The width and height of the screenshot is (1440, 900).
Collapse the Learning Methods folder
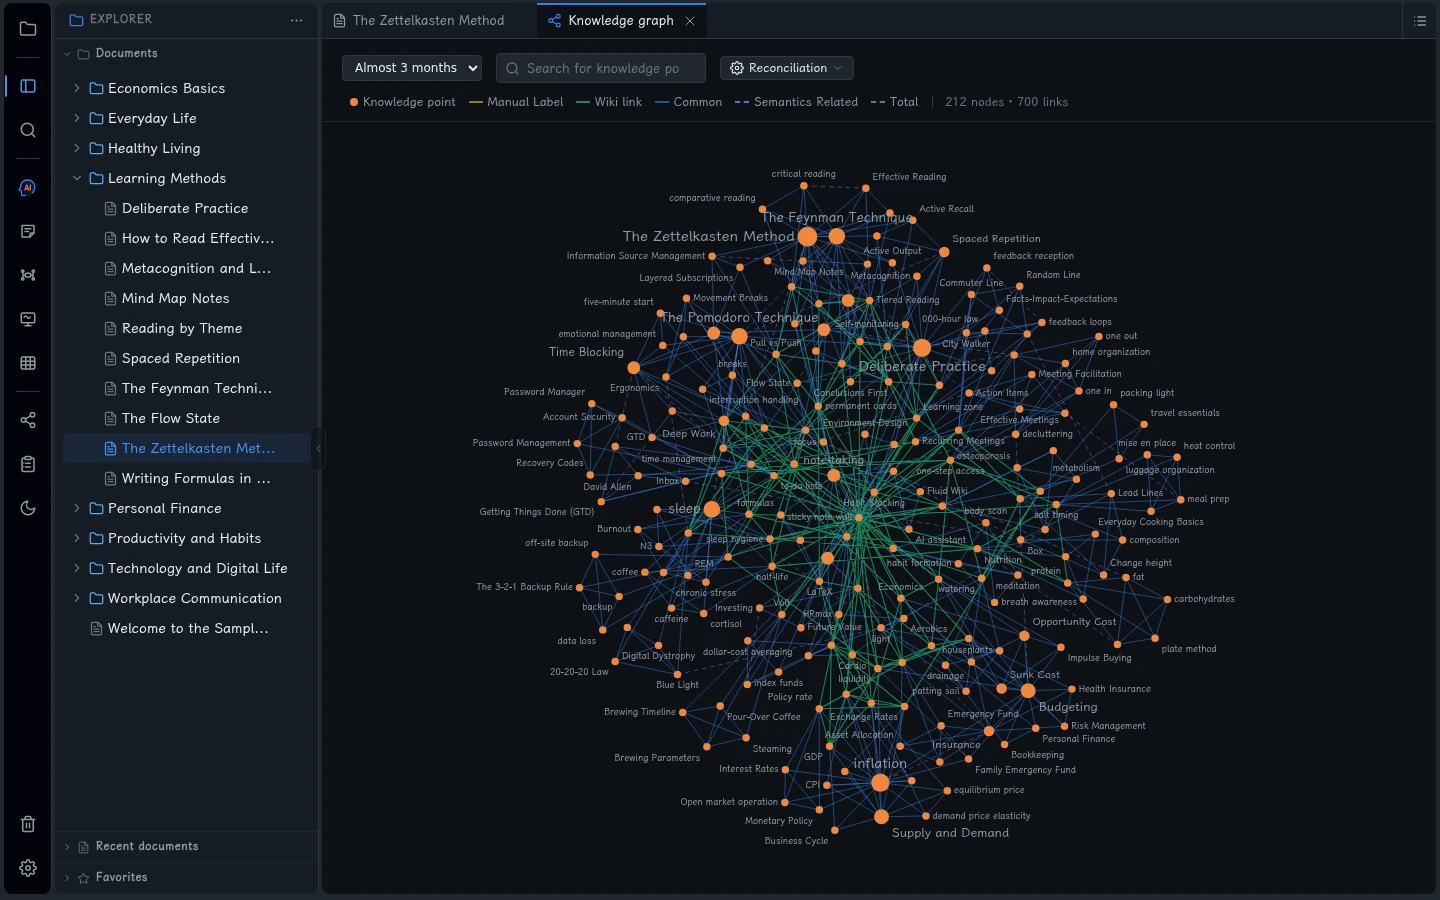(77, 178)
